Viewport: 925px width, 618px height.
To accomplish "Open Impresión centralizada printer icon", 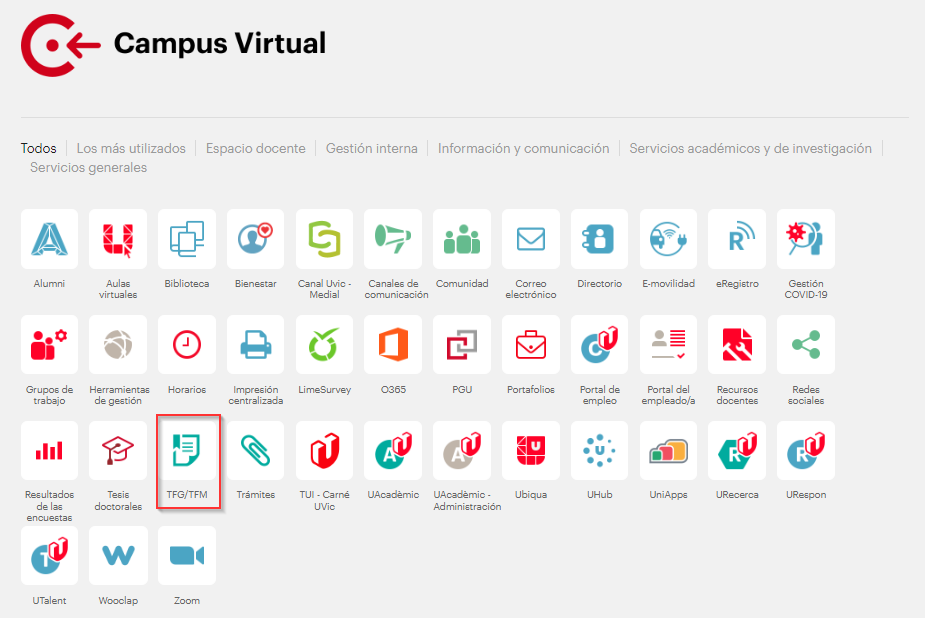I will click(255, 344).
